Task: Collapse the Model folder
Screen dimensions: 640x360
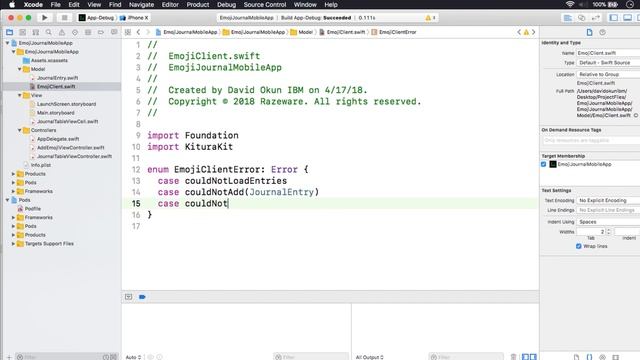Action: (20, 69)
